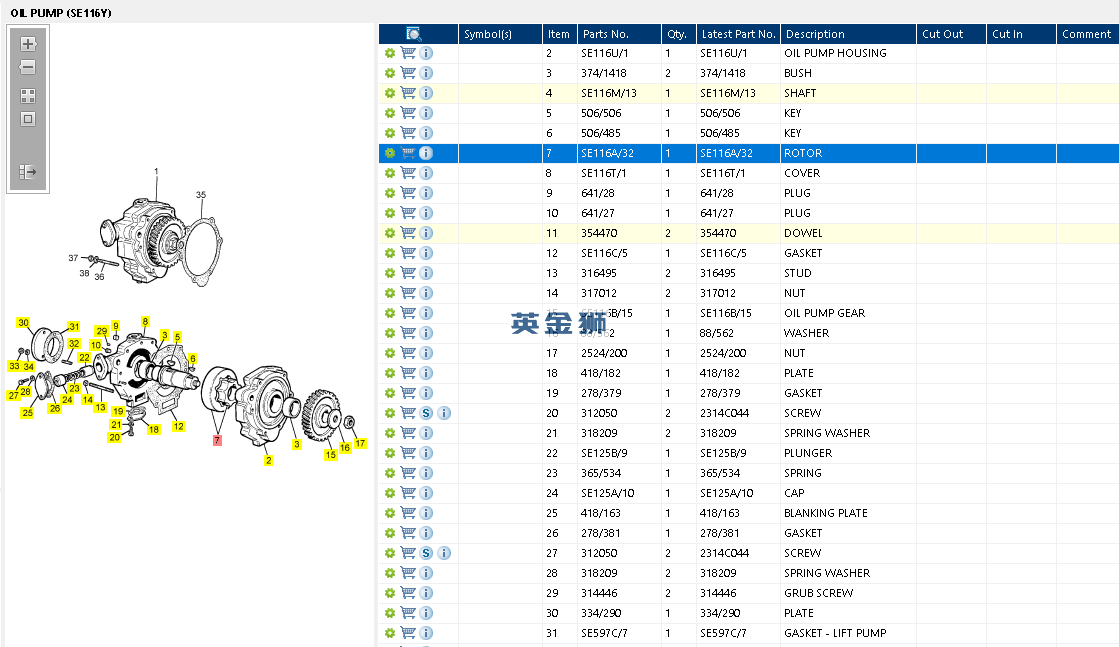Image resolution: width=1119 pixels, height=647 pixels.
Task: Click the Comment column header
Action: (x=1087, y=34)
